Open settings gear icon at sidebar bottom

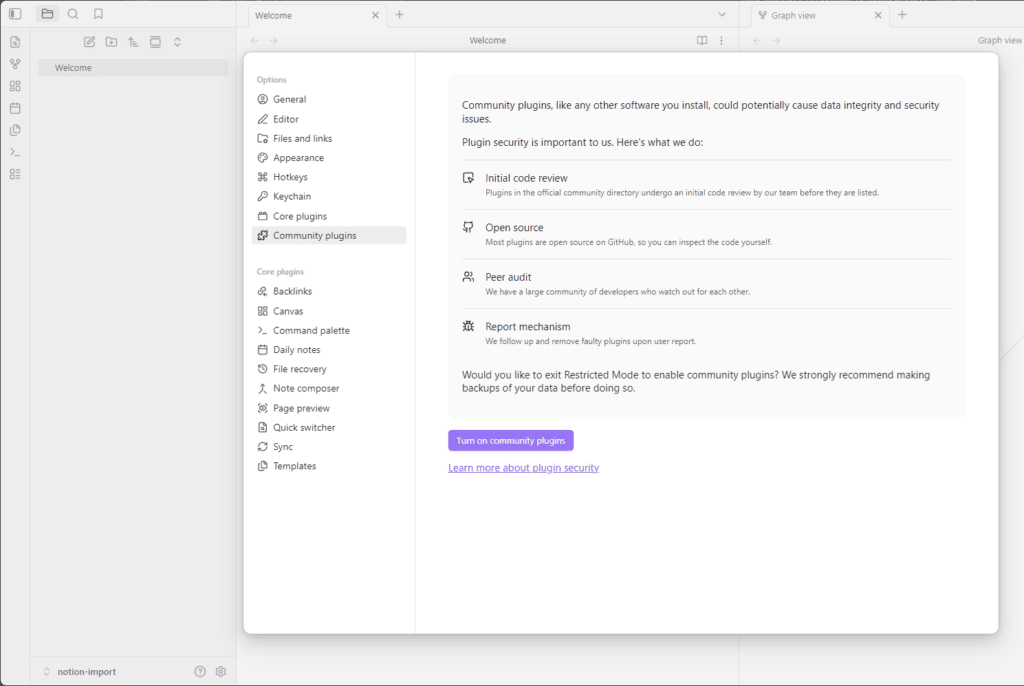(x=221, y=672)
